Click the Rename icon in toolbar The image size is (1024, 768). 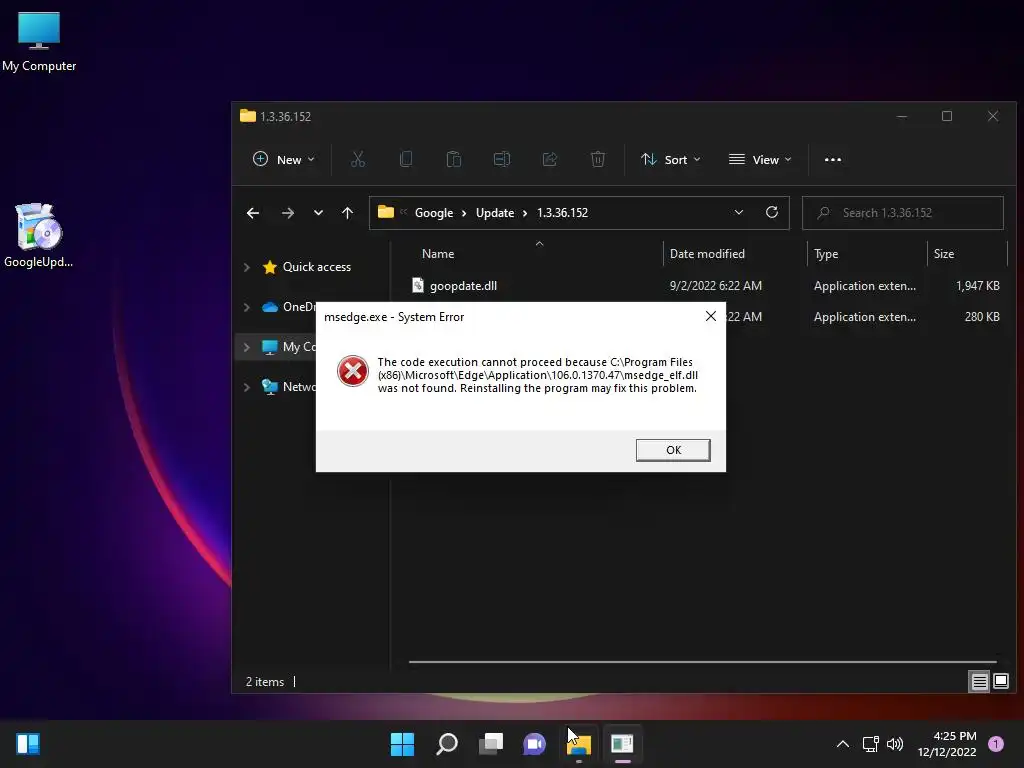pyautogui.click(x=502, y=159)
